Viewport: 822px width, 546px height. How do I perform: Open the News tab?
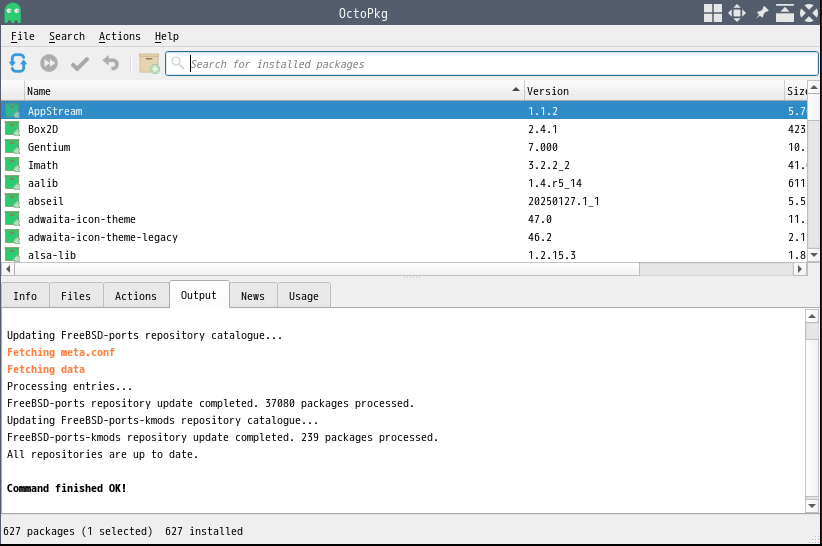(253, 296)
